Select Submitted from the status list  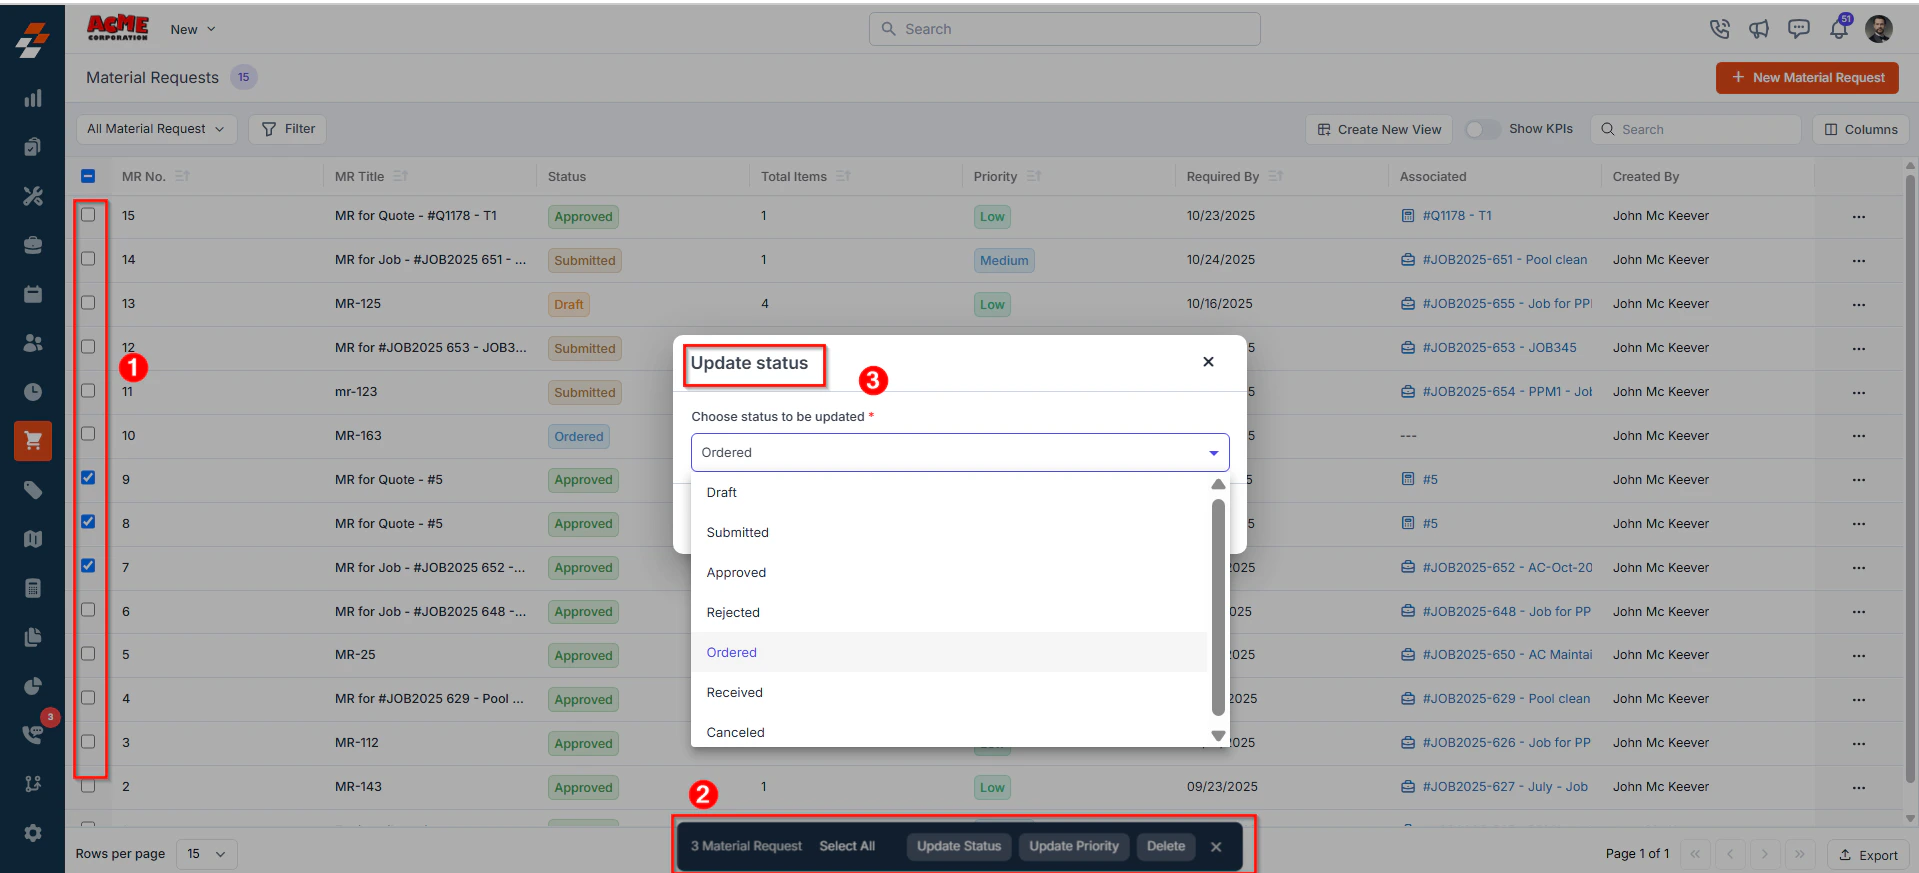949,532
